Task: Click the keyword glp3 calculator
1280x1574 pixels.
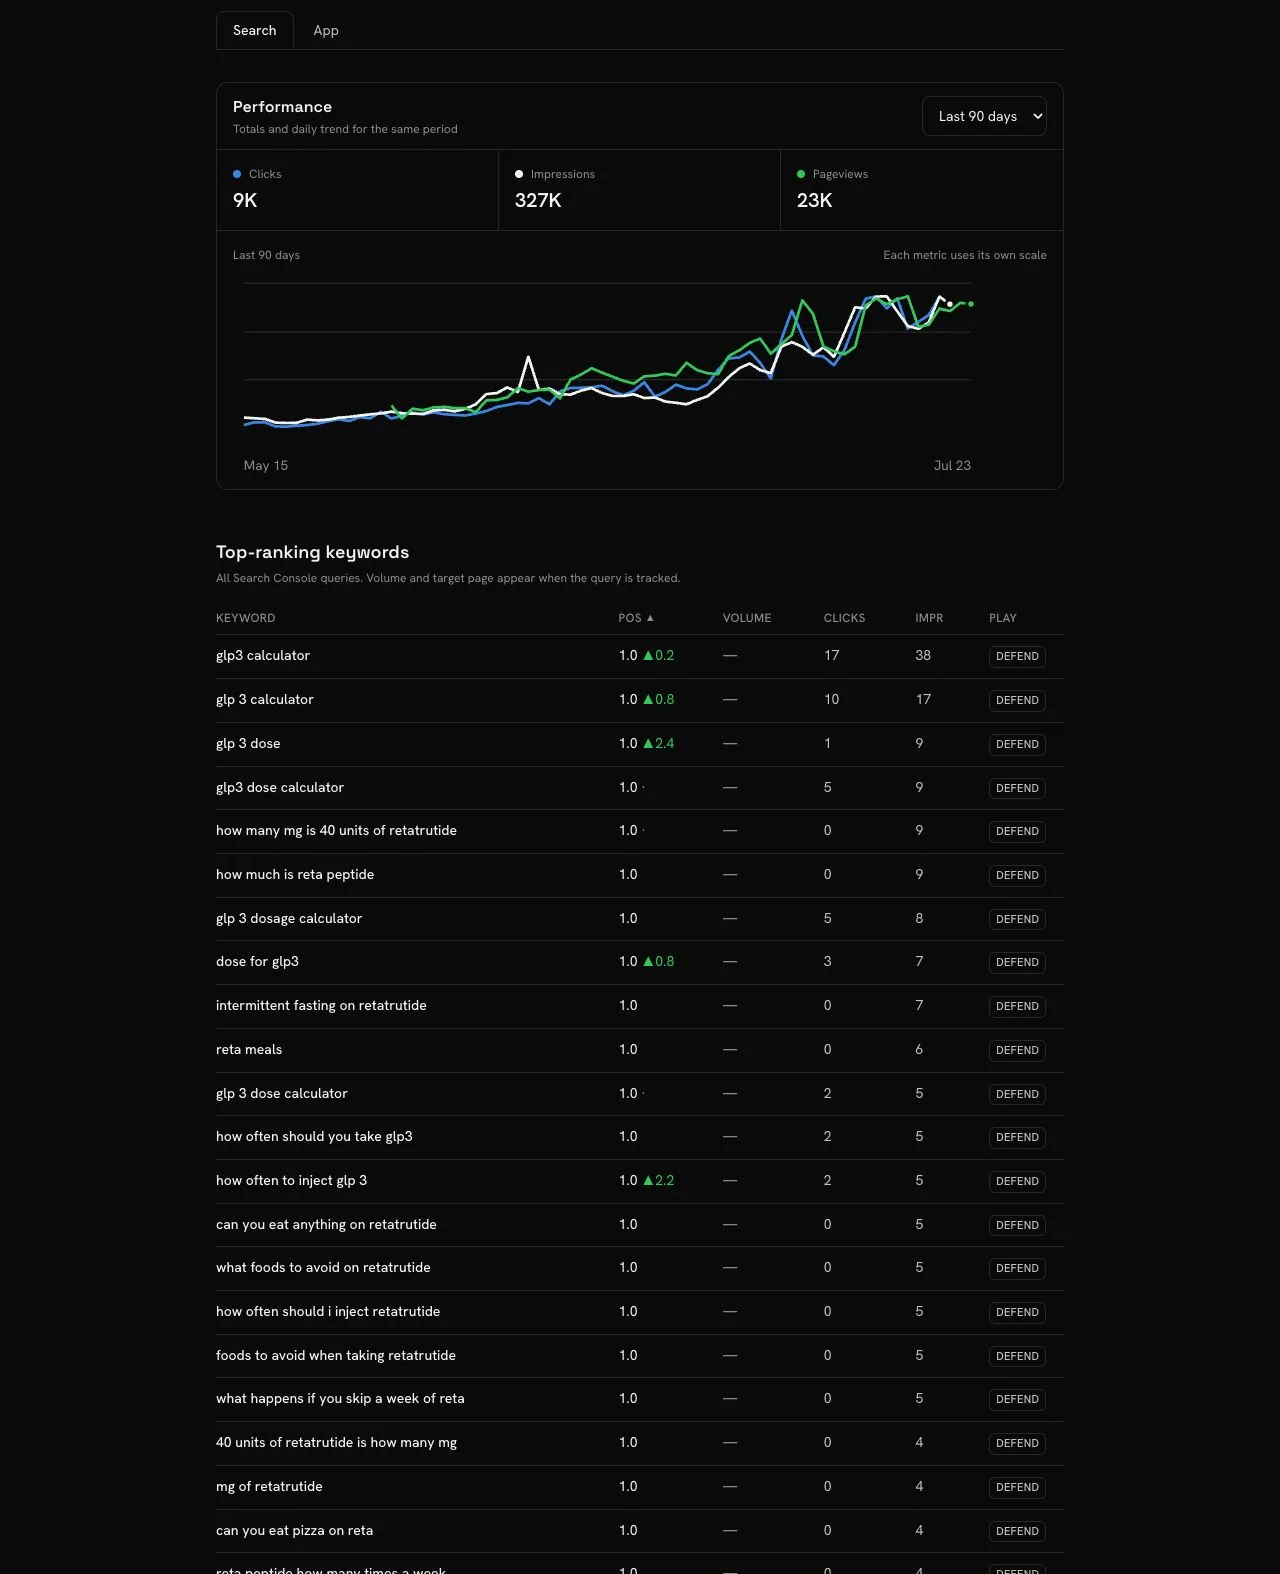Action: 263,656
